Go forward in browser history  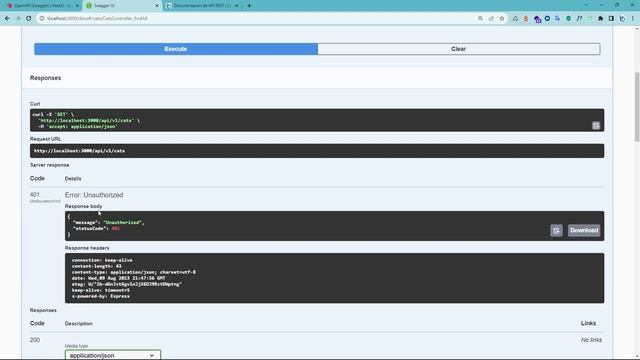point(18,18)
